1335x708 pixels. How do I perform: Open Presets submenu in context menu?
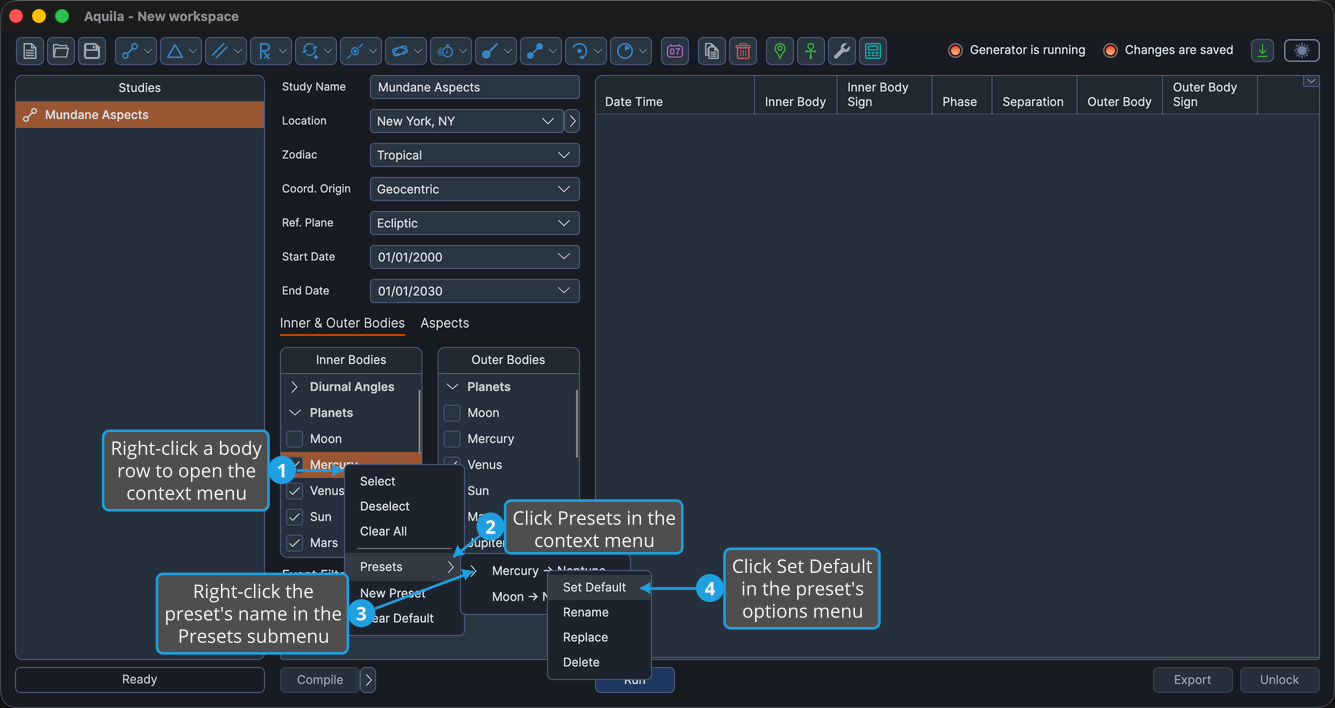(x=404, y=567)
